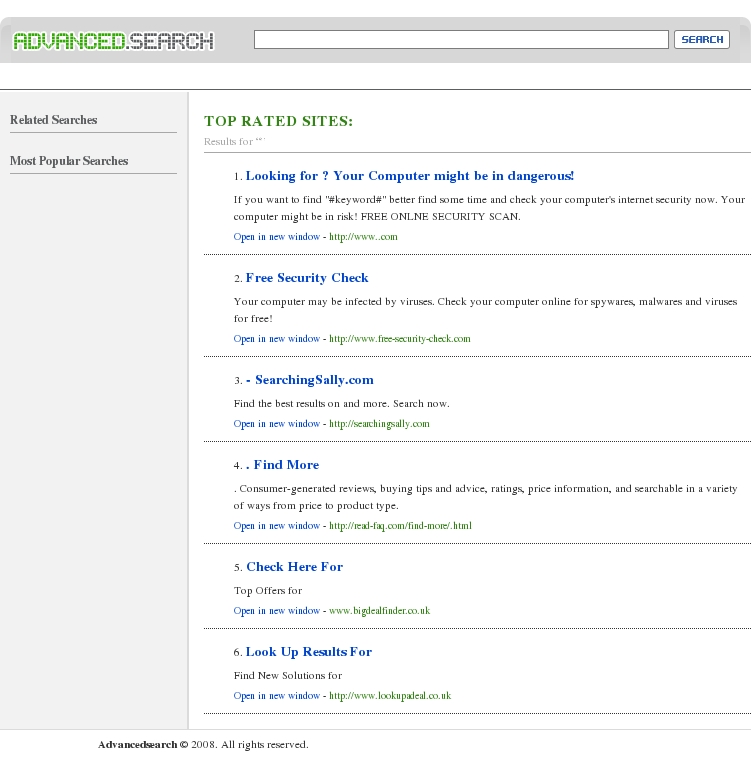Click the www.lookupadeal.co.uk URL link
The width and height of the screenshot is (753, 774).
point(390,696)
